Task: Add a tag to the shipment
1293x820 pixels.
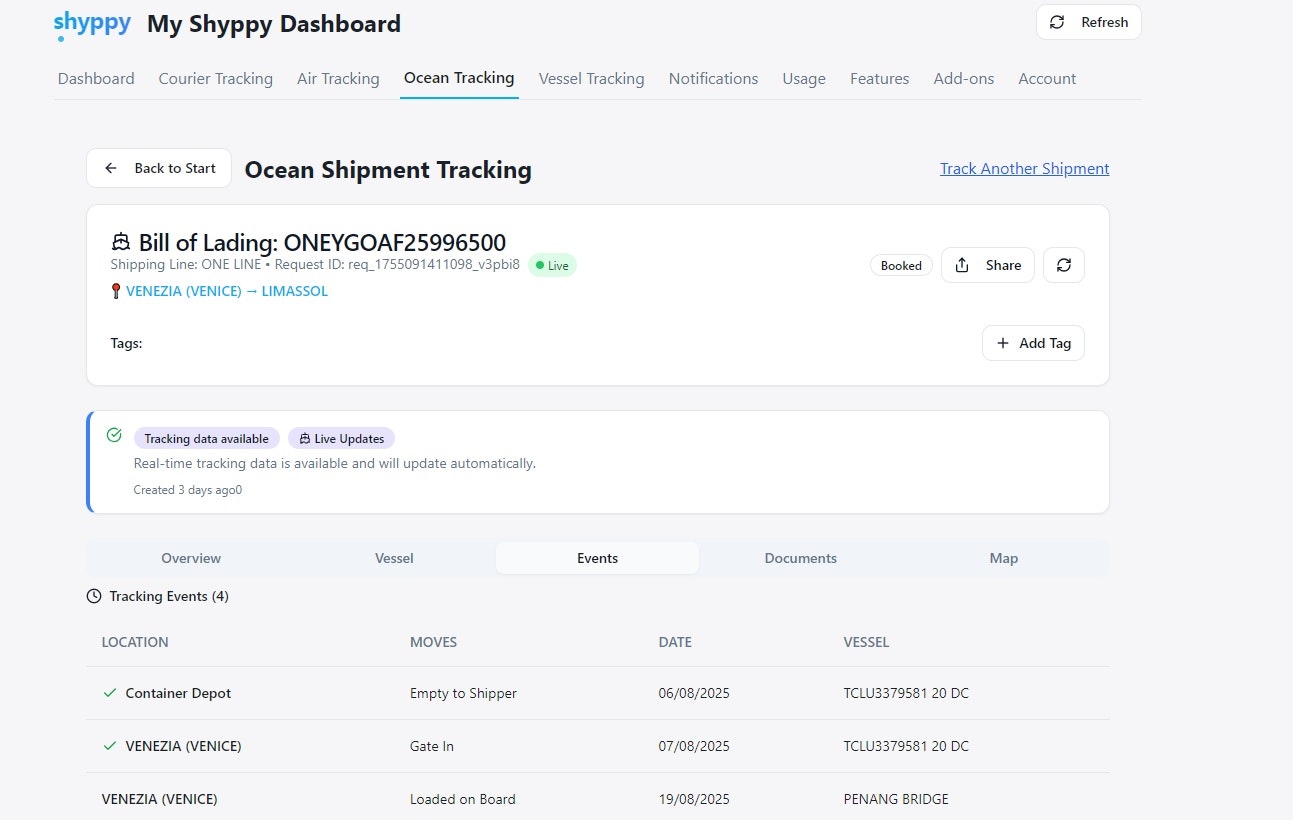Action: (1033, 343)
